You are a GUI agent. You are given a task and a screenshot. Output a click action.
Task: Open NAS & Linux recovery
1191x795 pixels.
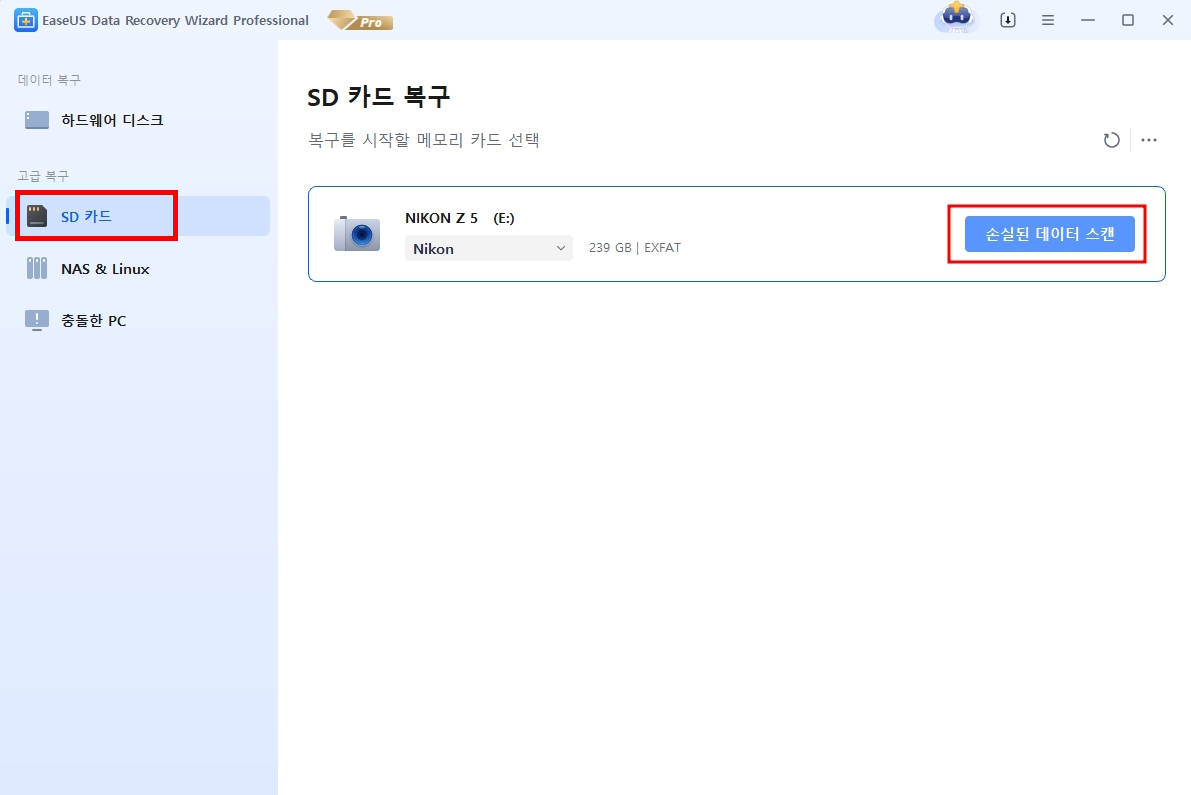tap(105, 268)
